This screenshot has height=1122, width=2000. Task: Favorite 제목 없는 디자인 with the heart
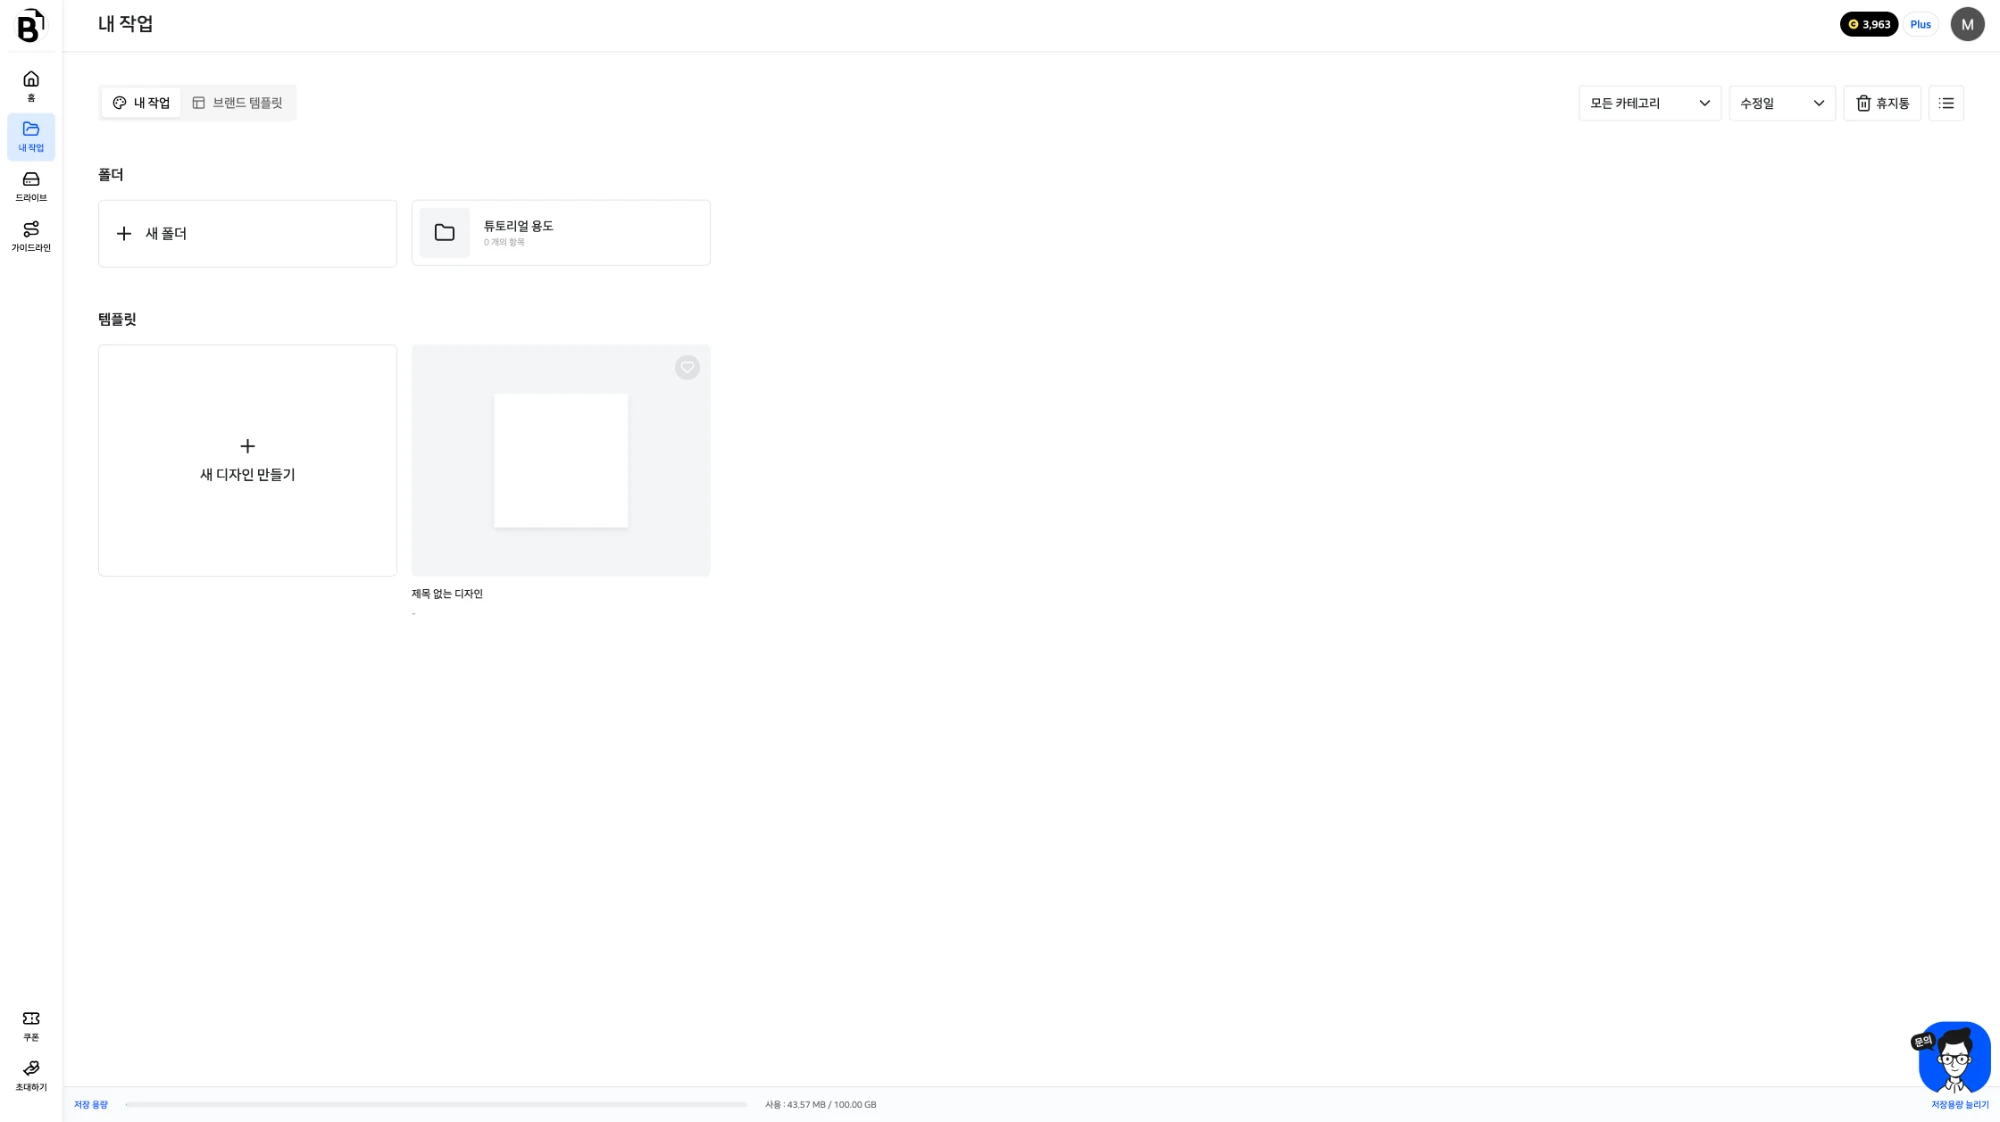pyautogui.click(x=687, y=368)
